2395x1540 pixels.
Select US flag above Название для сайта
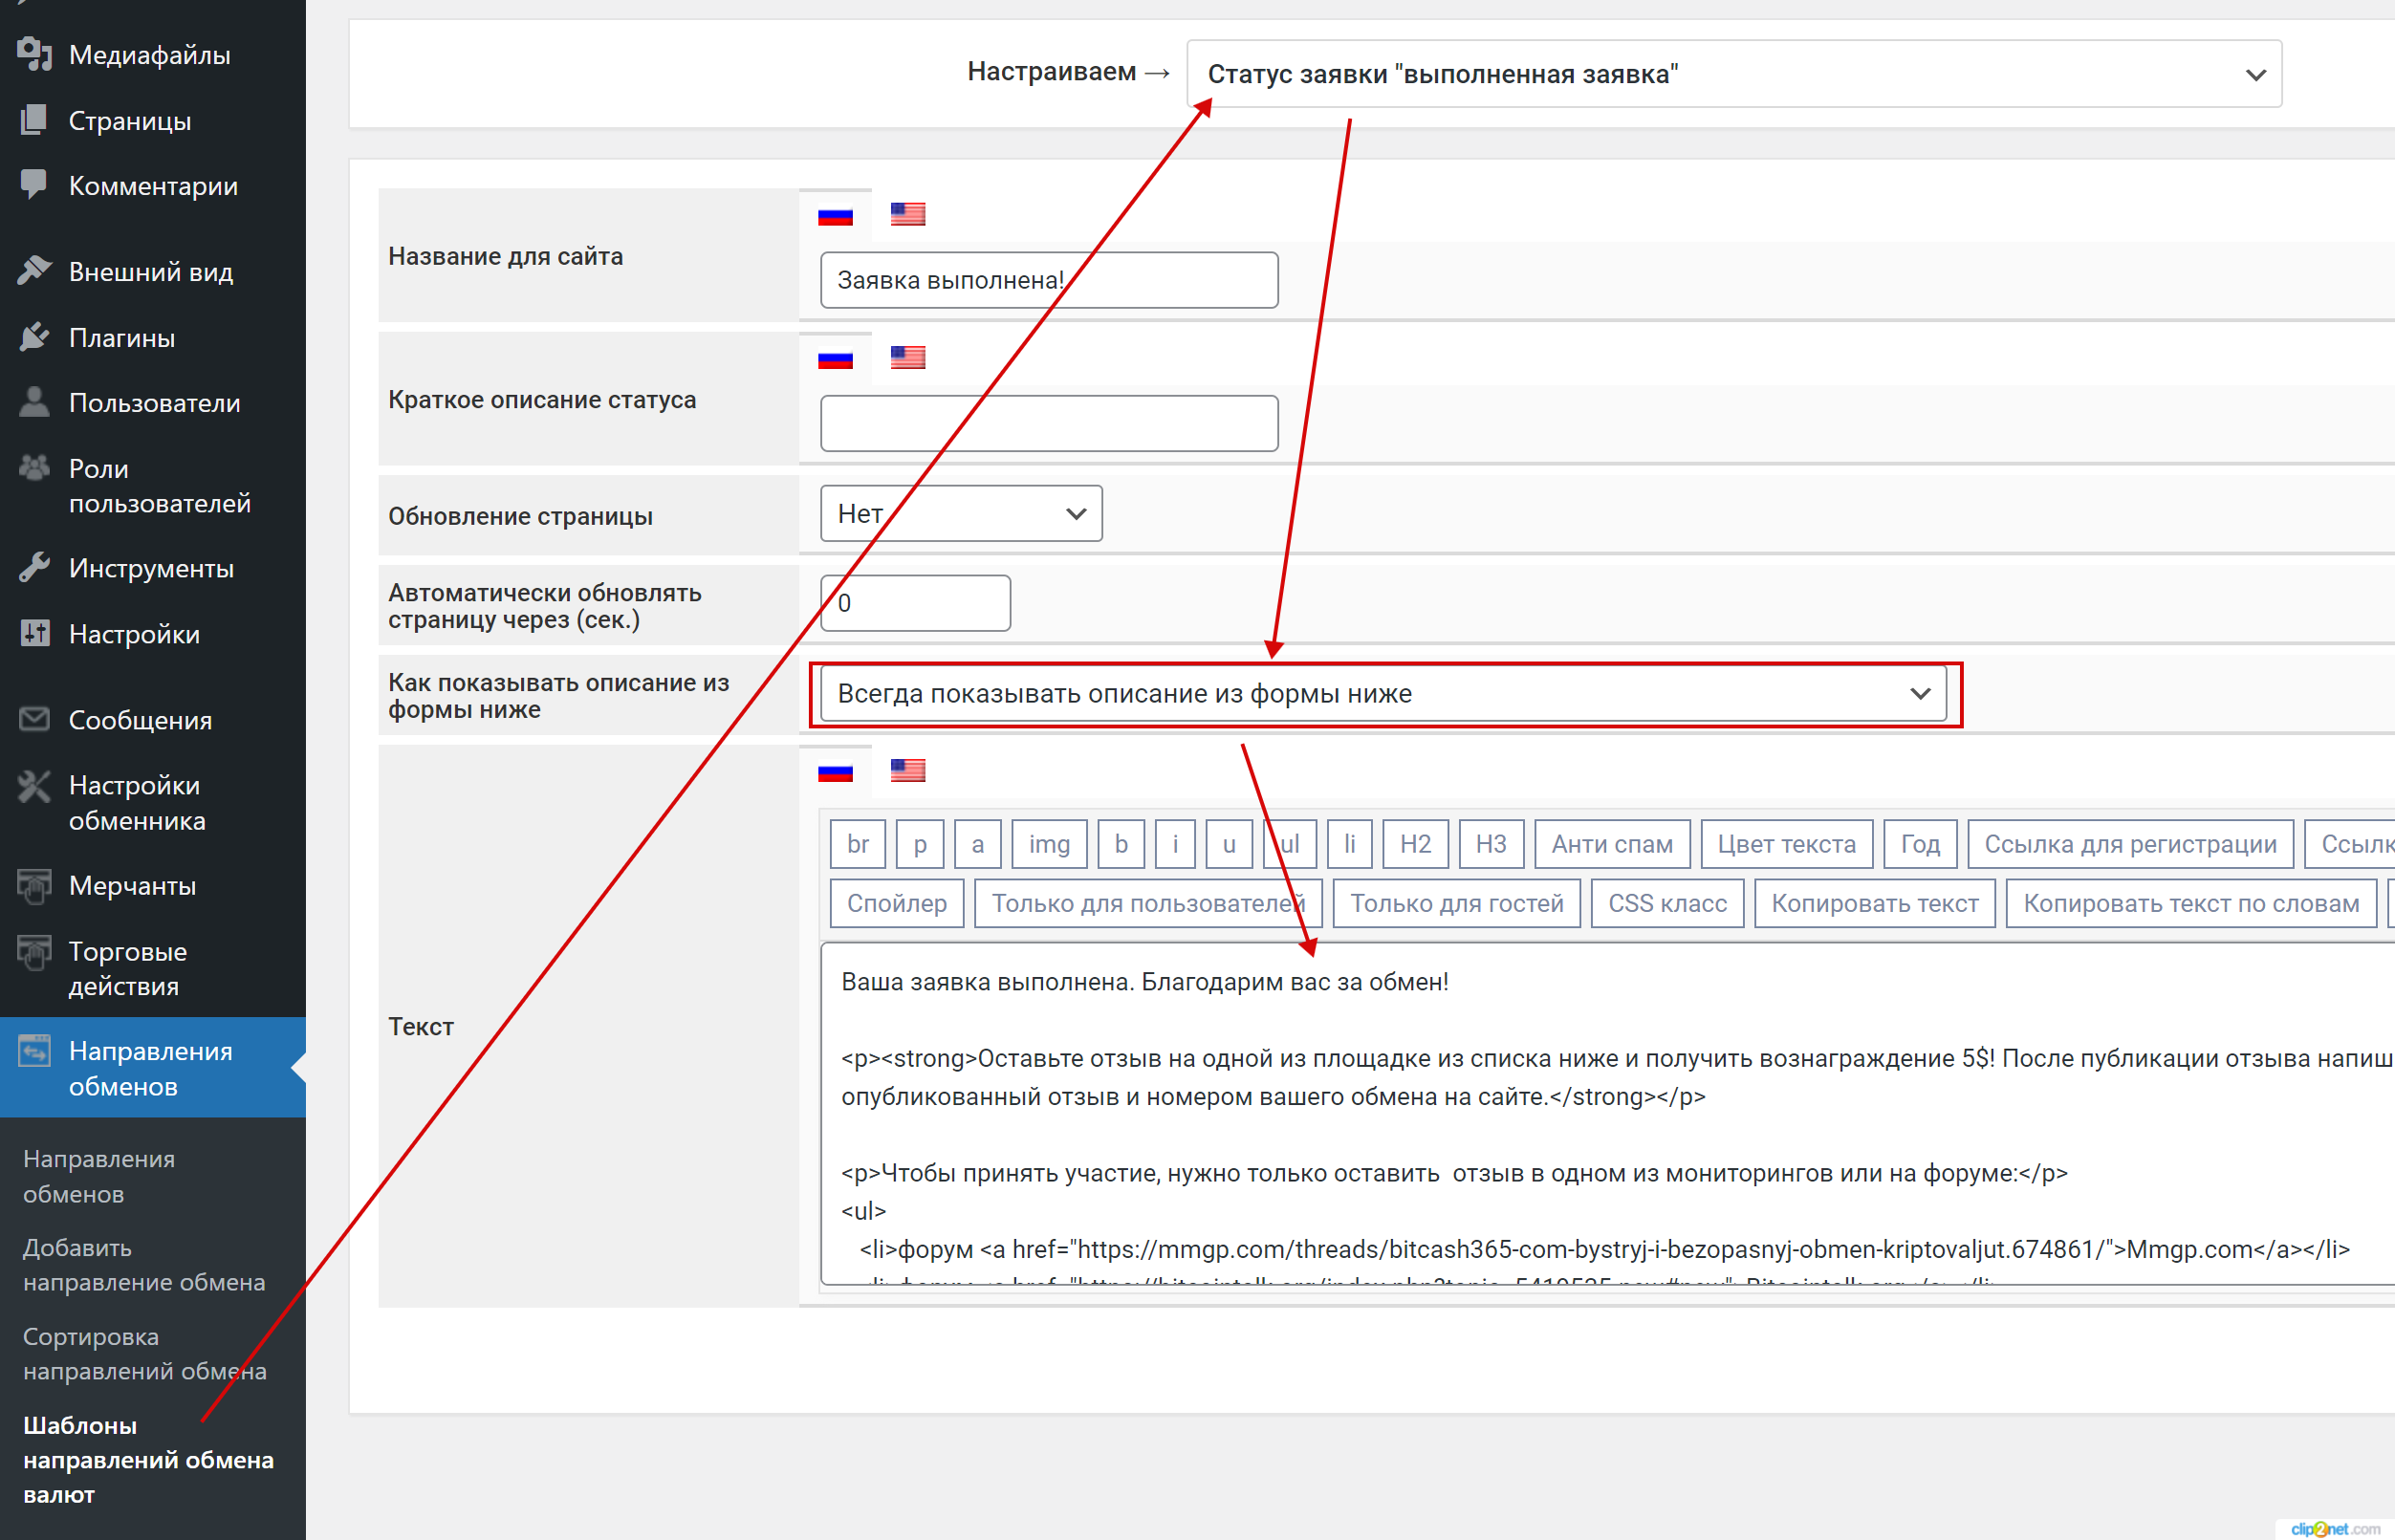[907, 214]
